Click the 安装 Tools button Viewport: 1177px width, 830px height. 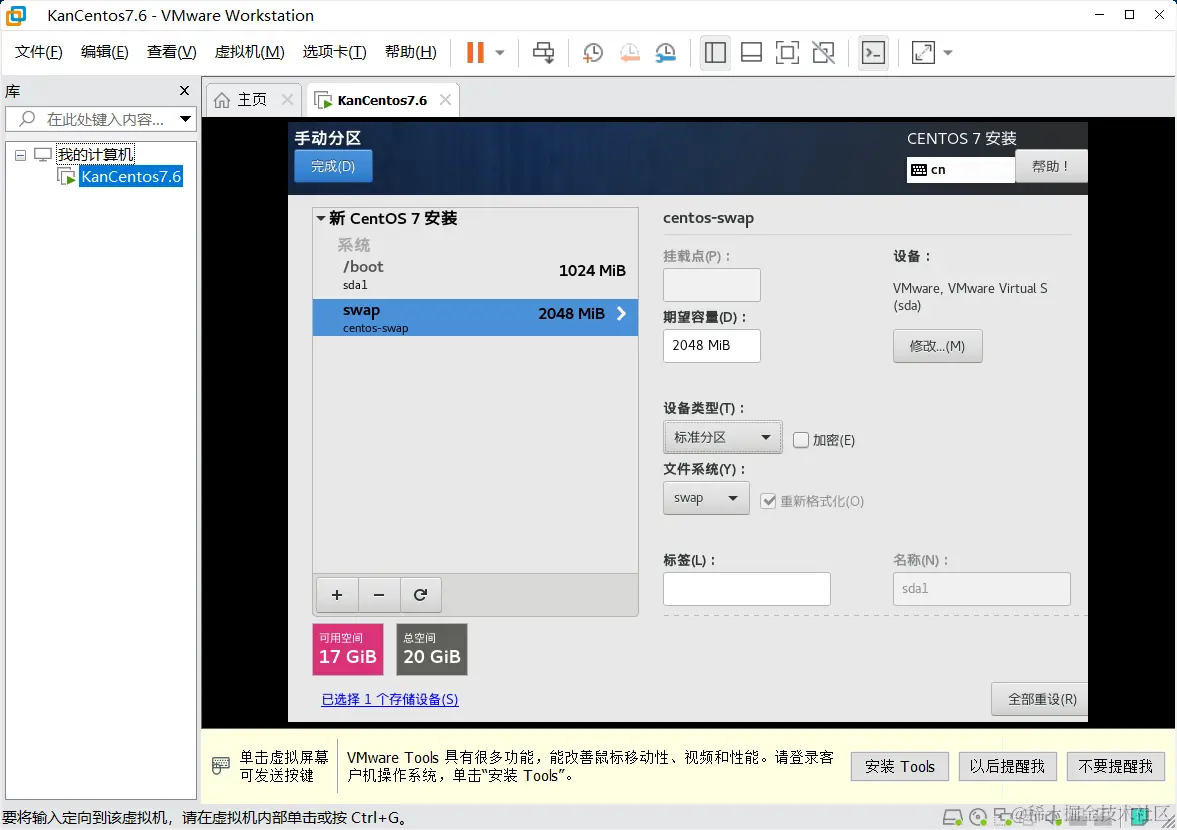pos(898,766)
